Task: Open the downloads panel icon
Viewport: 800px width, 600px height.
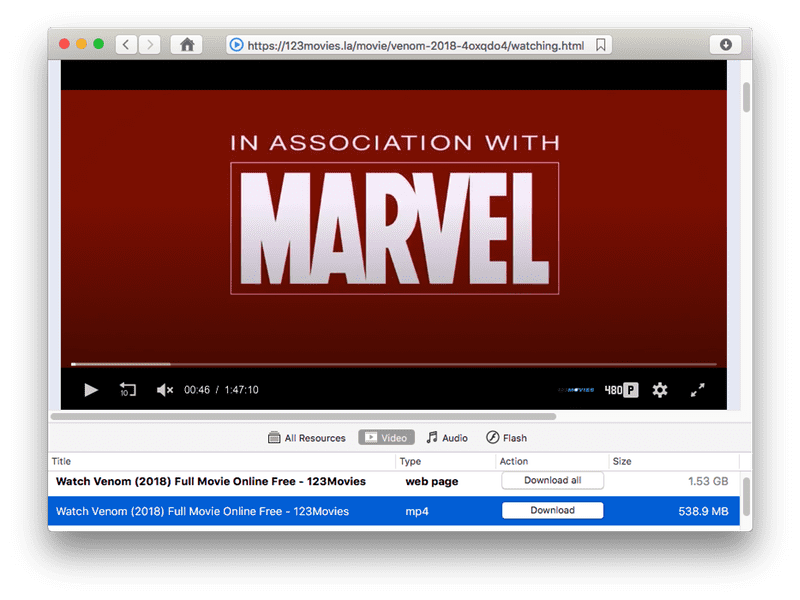Action: [x=724, y=44]
